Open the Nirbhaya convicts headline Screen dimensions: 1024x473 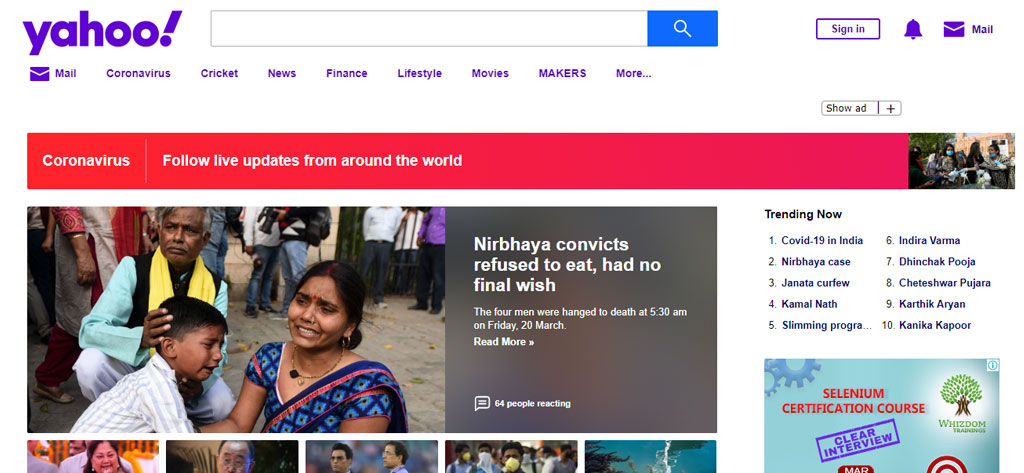pos(568,265)
